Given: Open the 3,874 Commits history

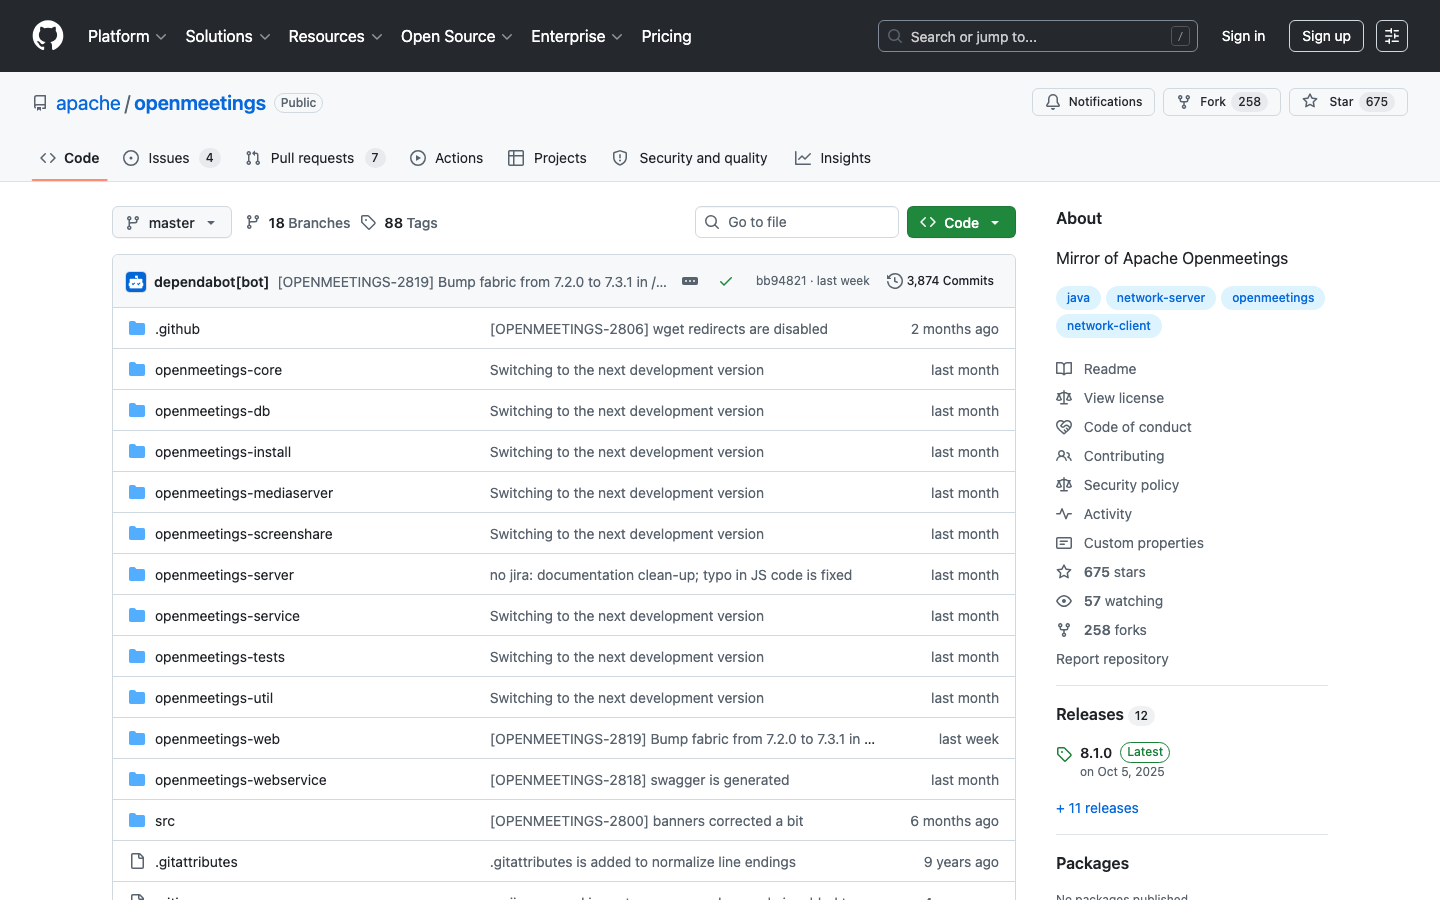Looking at the screenshot, I should [941, 281].
